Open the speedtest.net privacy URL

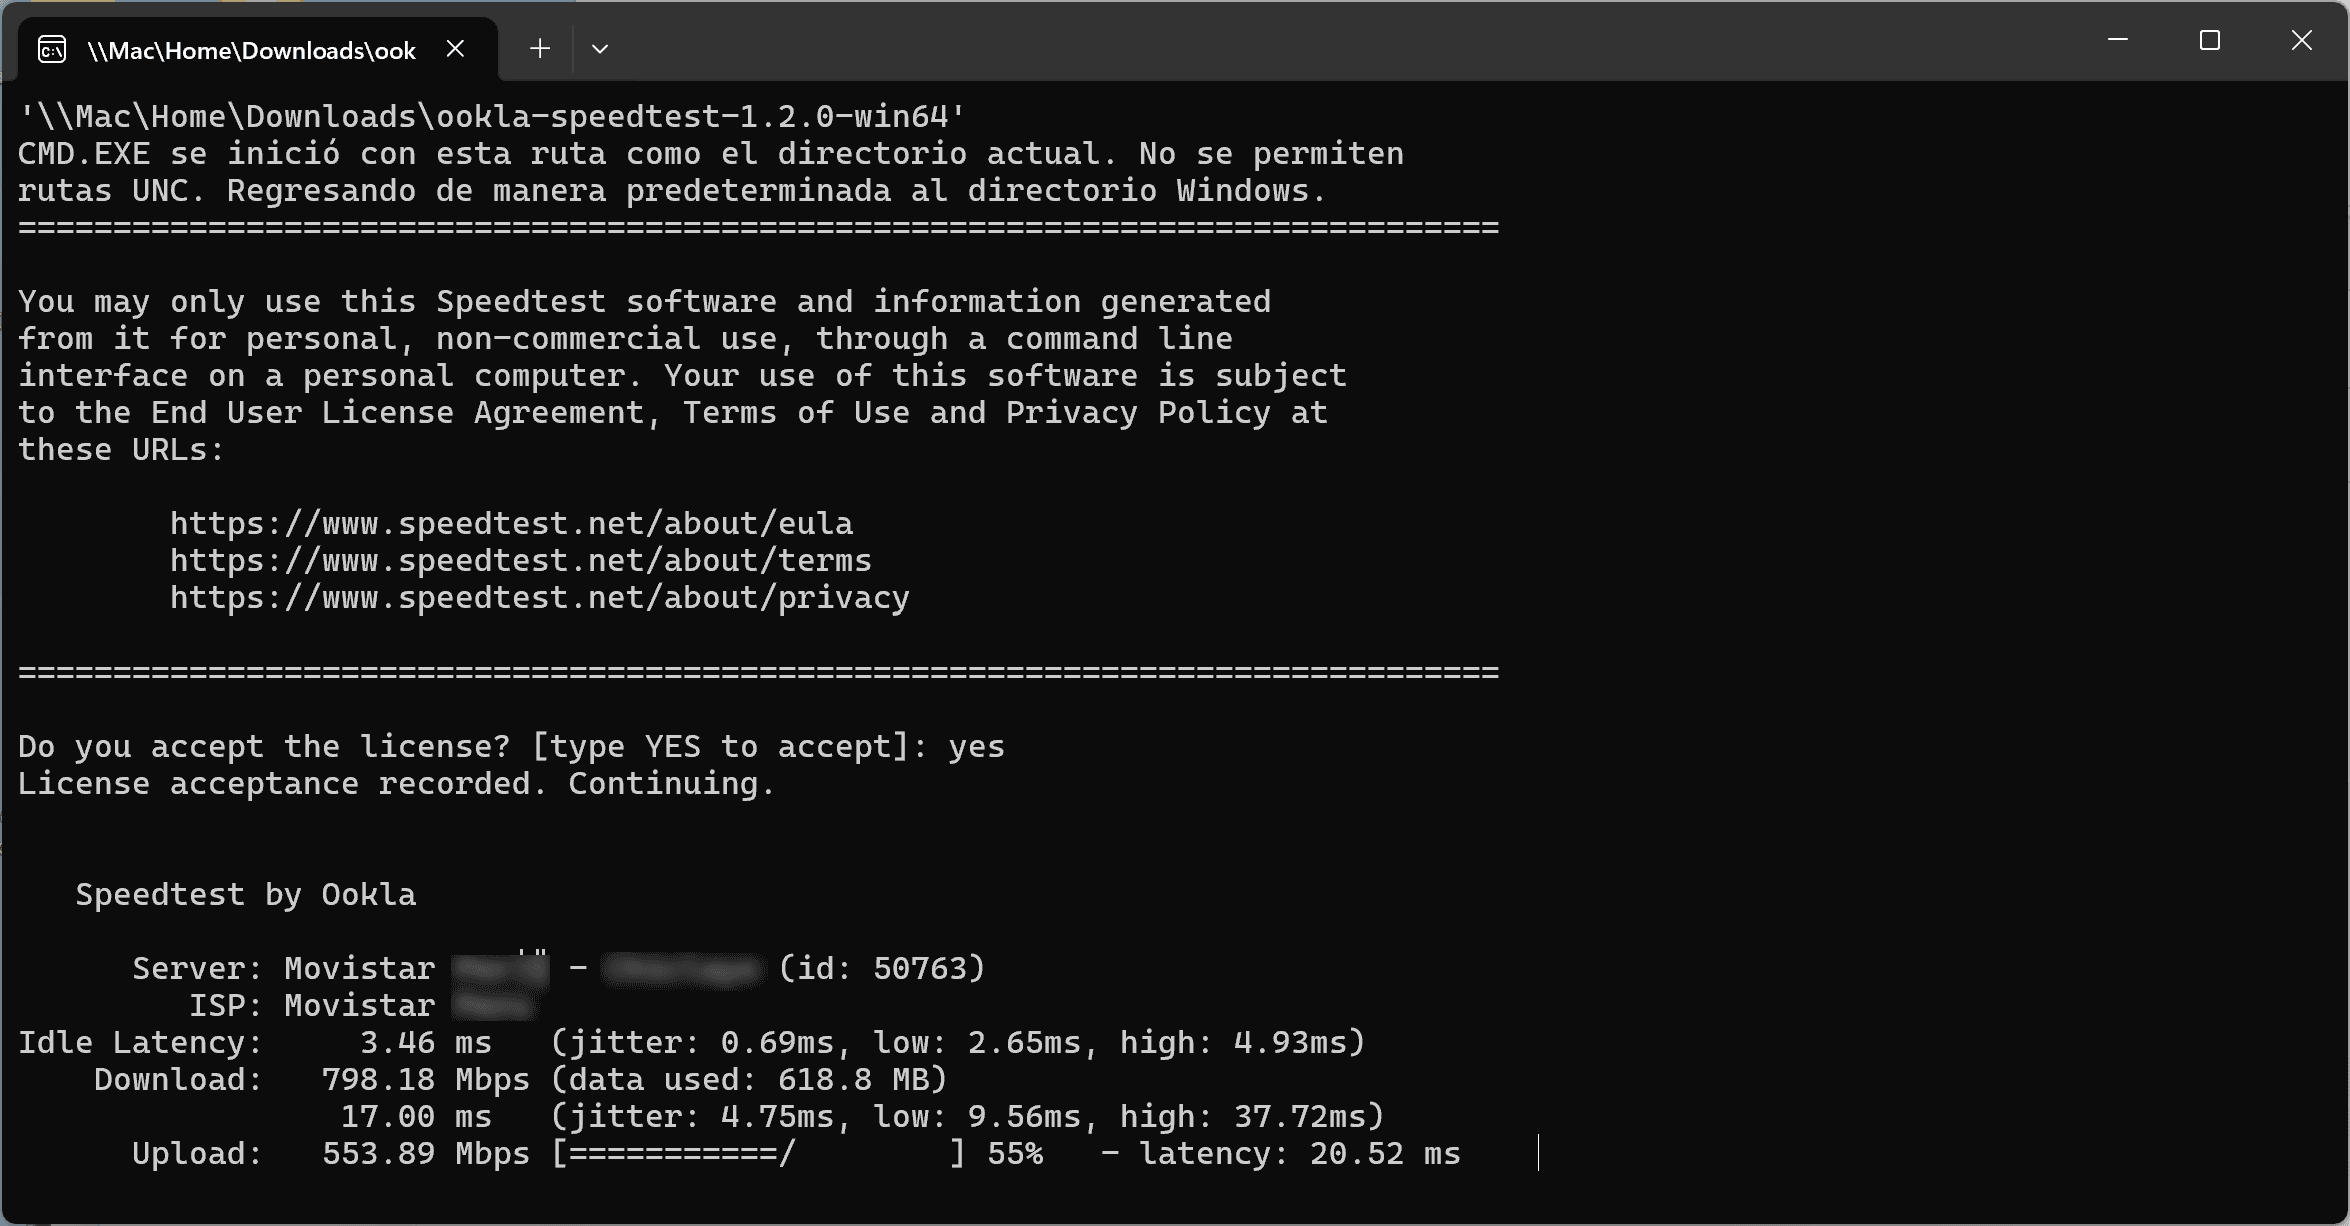(x=539, y=597)
